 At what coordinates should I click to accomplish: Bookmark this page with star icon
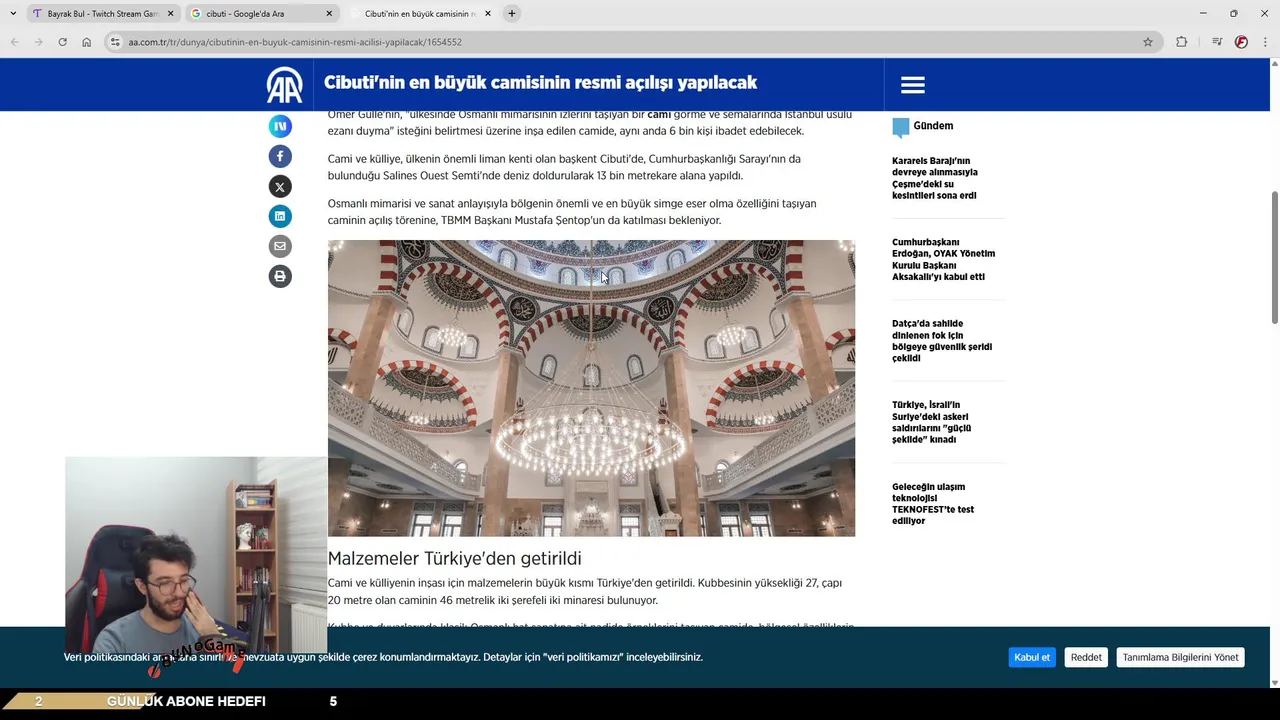coord(1148,42)
